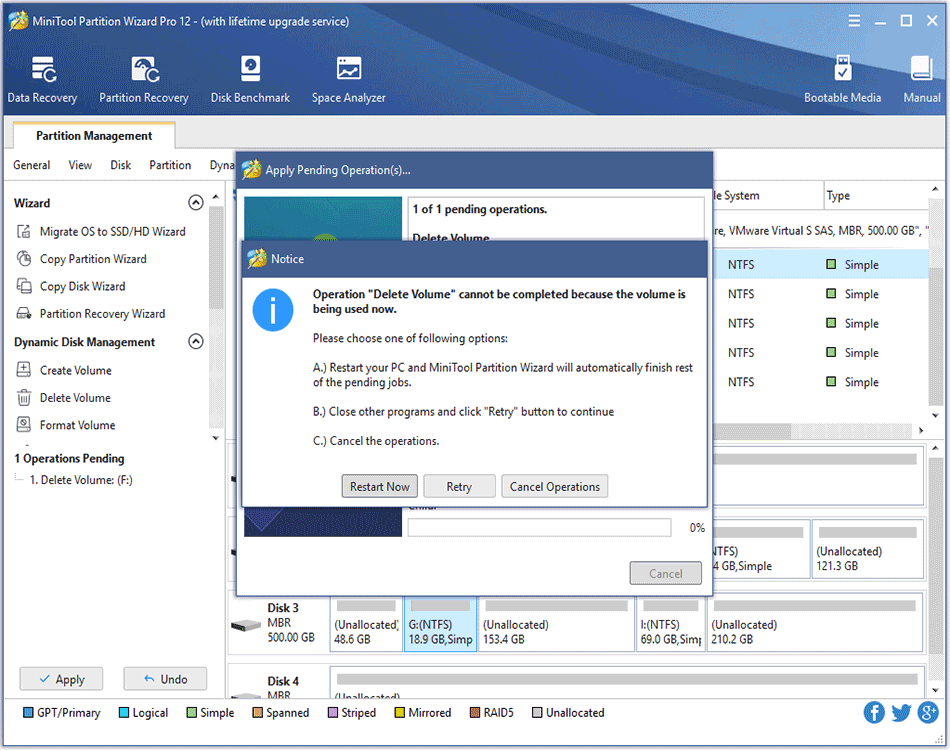The height and width of the screenshot is (750, 950).
Task: Select the 153.4 GB Unallocated block on Disk 3
Action: tap(556, 624)
